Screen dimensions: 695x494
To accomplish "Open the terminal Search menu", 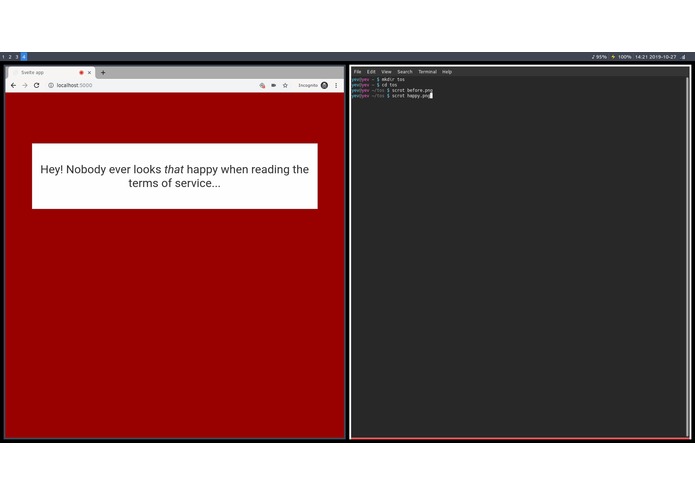I will (x=405, y=72).
